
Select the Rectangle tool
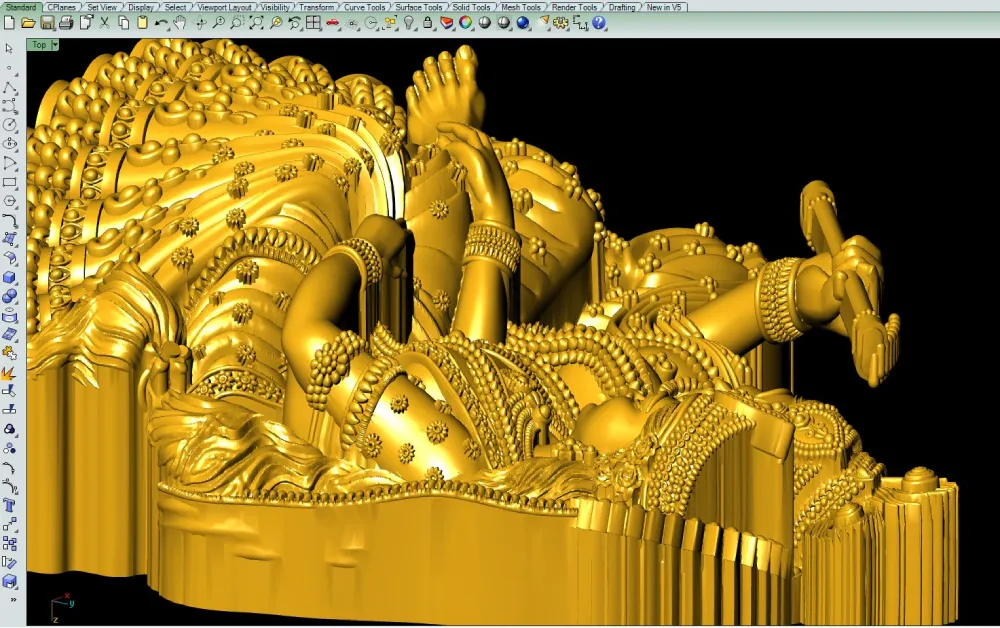point(9,182)
